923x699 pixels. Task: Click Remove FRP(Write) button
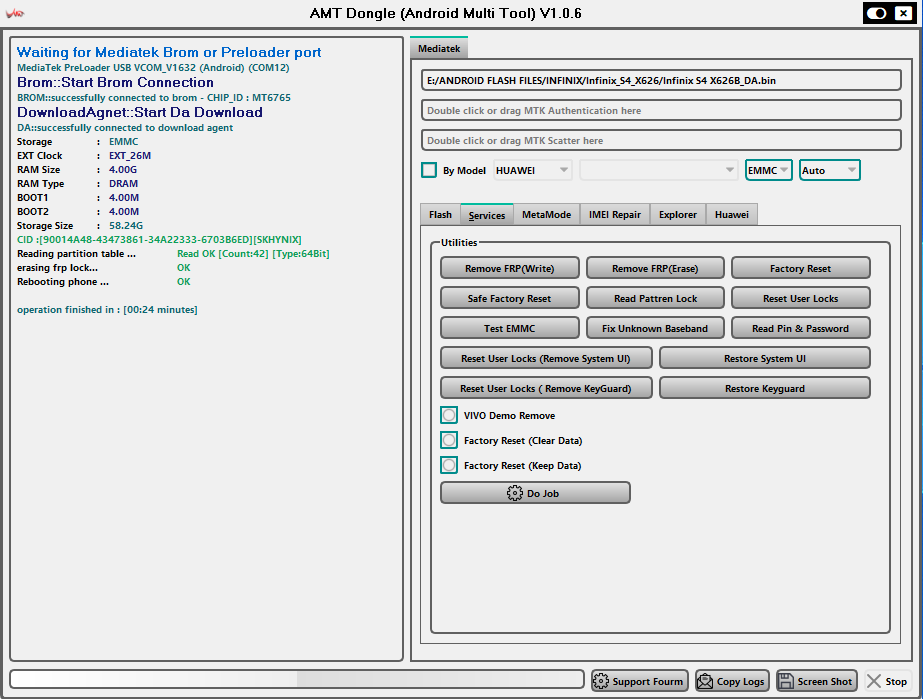[510, 268]
